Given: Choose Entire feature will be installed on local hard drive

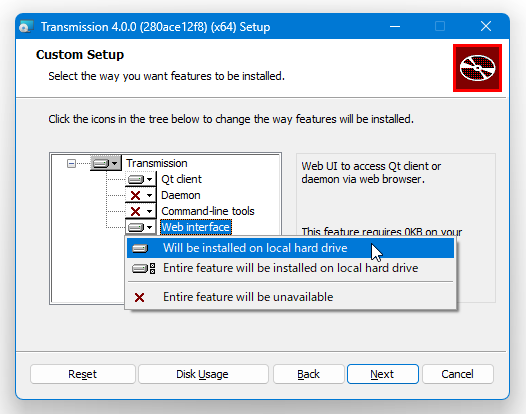Looking at the screenshot, I should click(x=291, y=268).
